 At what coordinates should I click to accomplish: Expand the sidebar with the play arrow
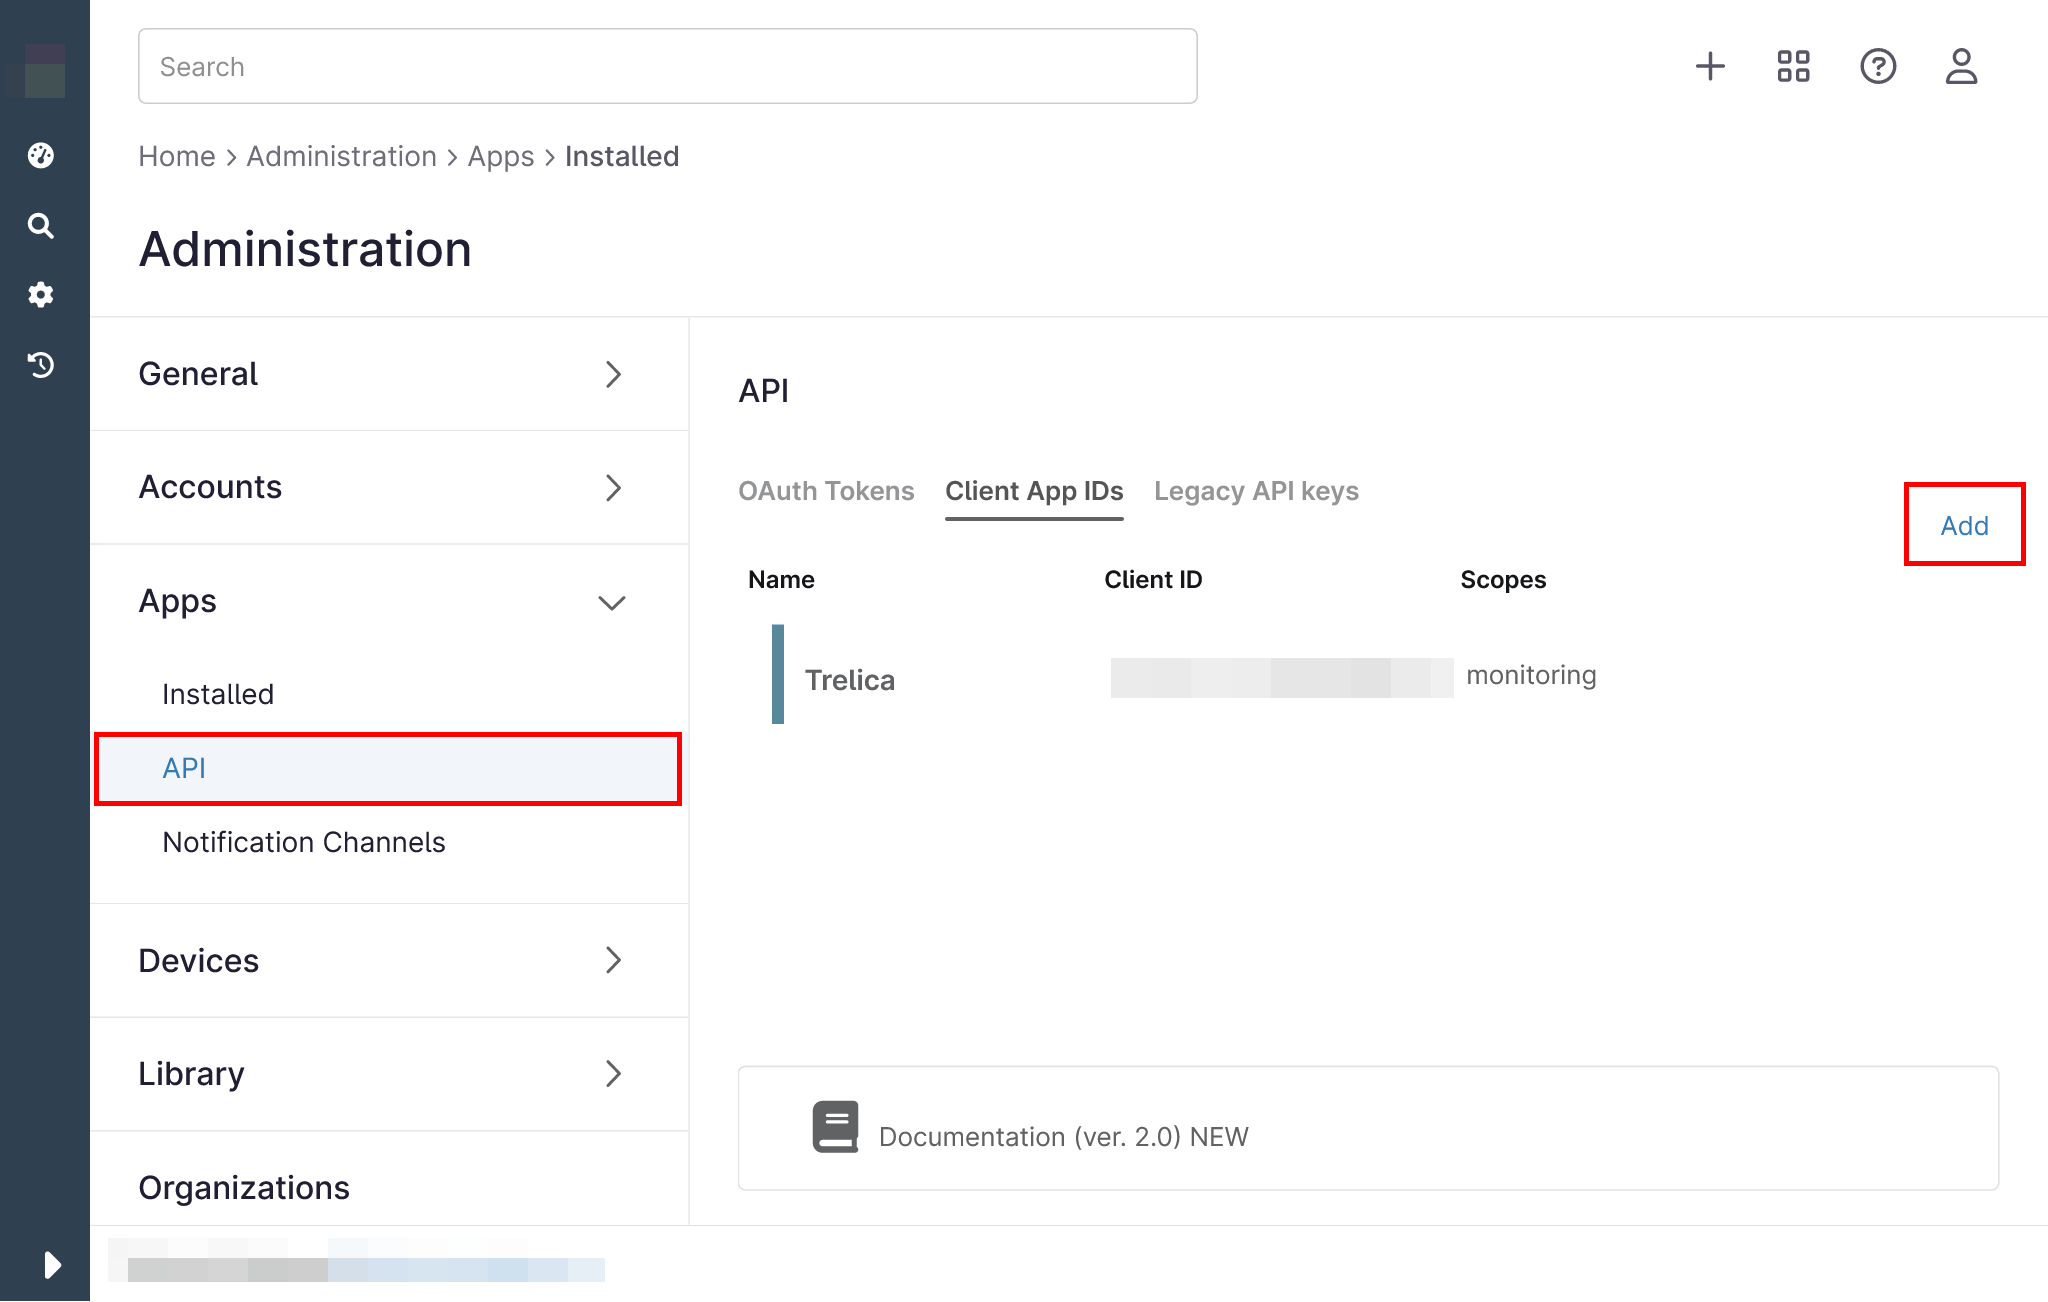[53, 1265]
